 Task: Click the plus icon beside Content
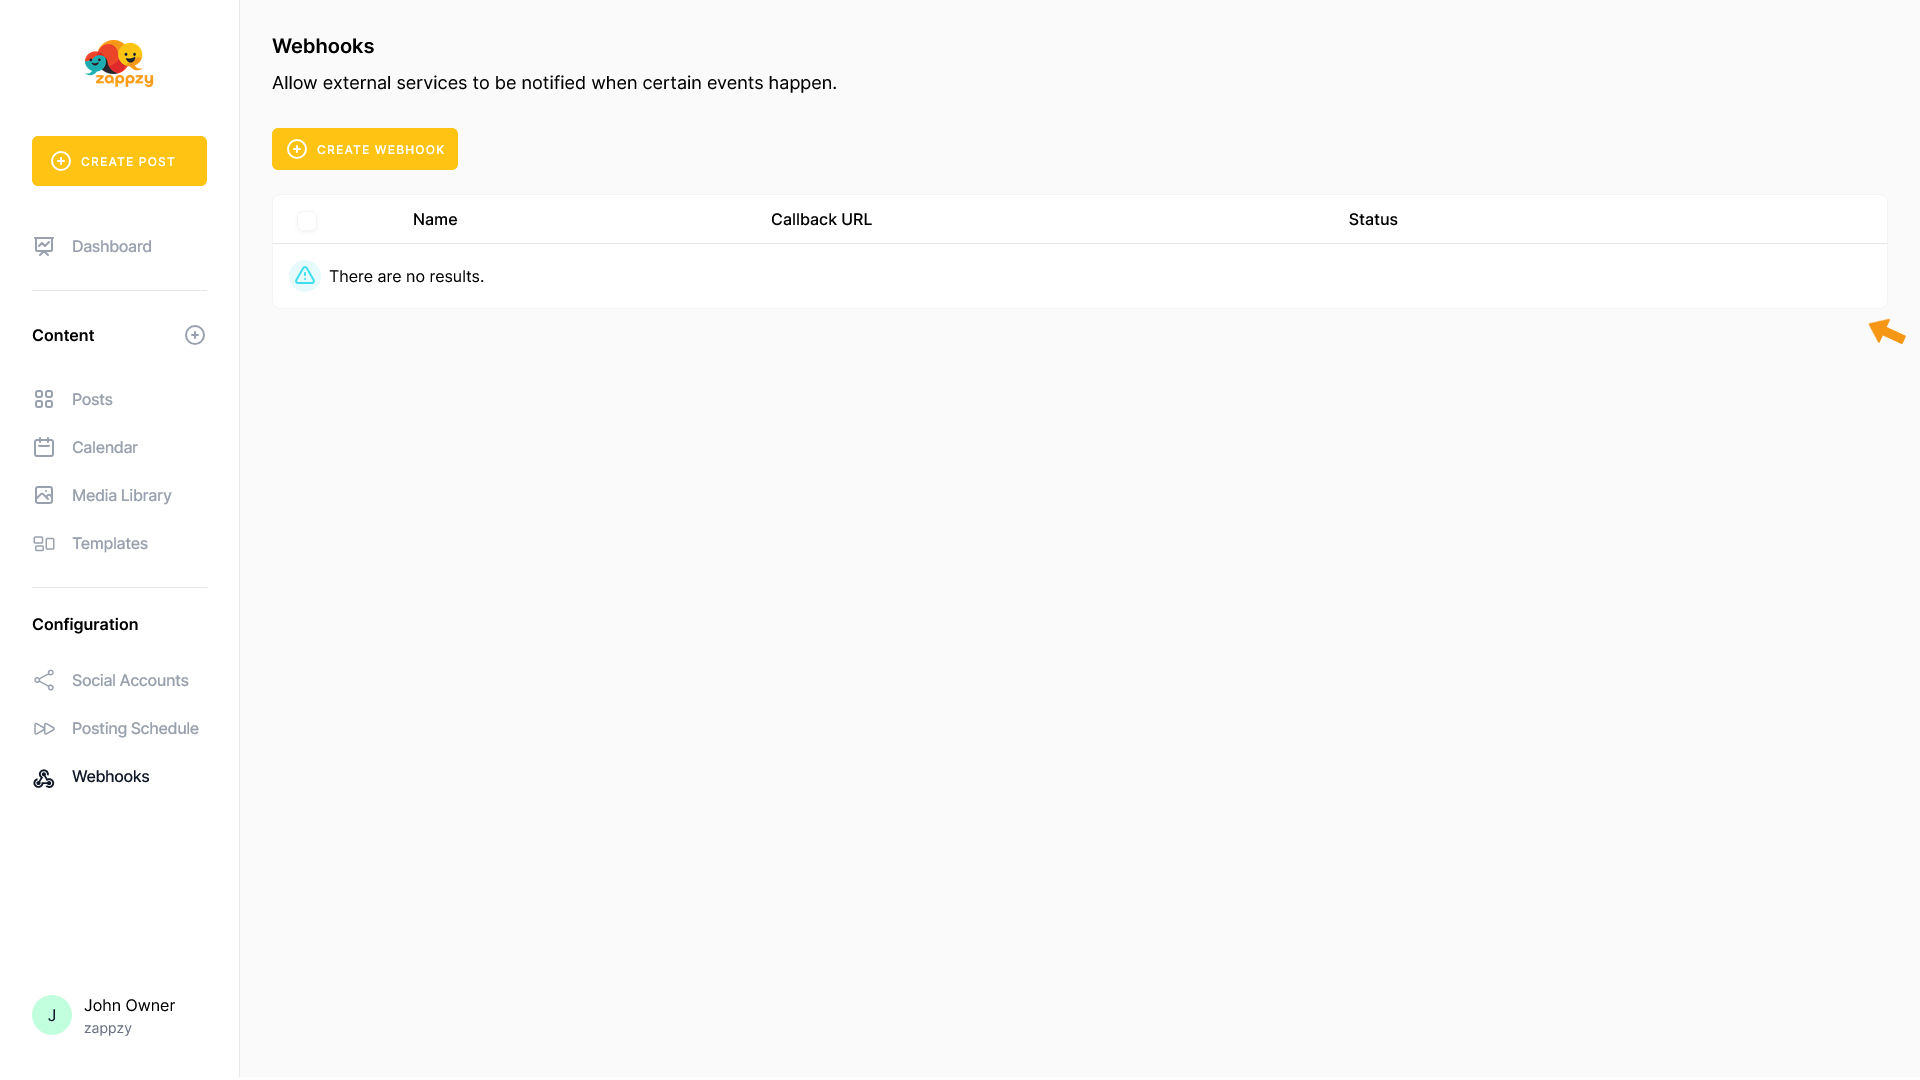[x=195, y=335]
